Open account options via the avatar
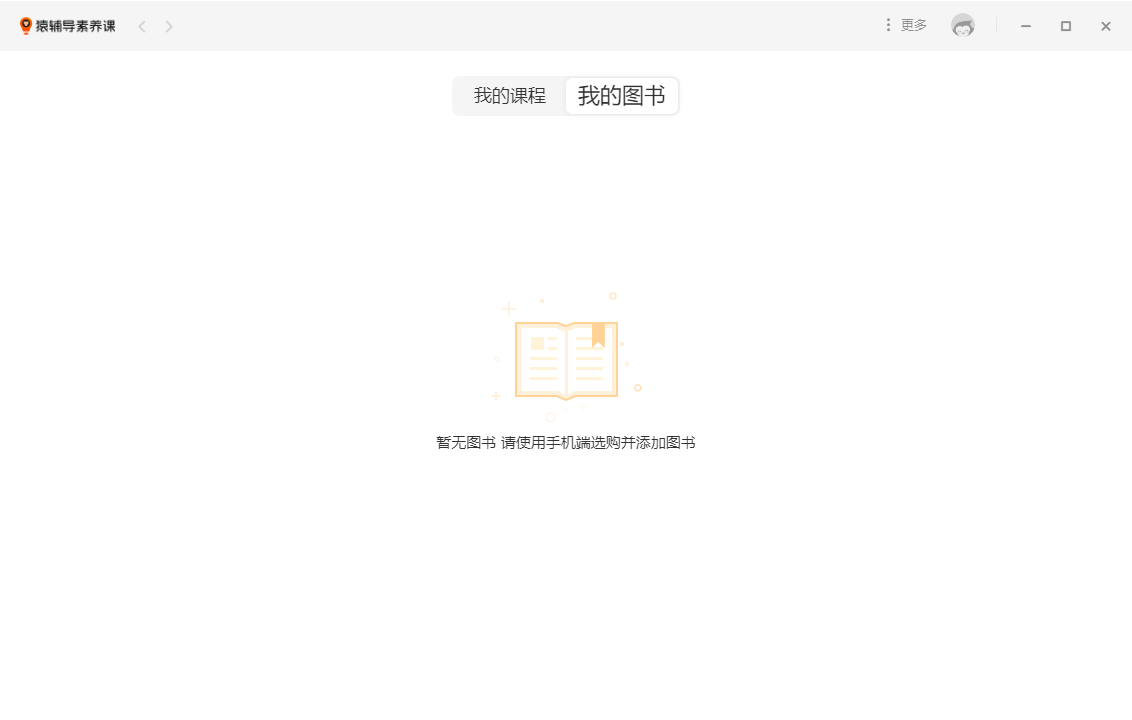The image size is (1132, 720). pyautogui.click(x=963, y=25)
